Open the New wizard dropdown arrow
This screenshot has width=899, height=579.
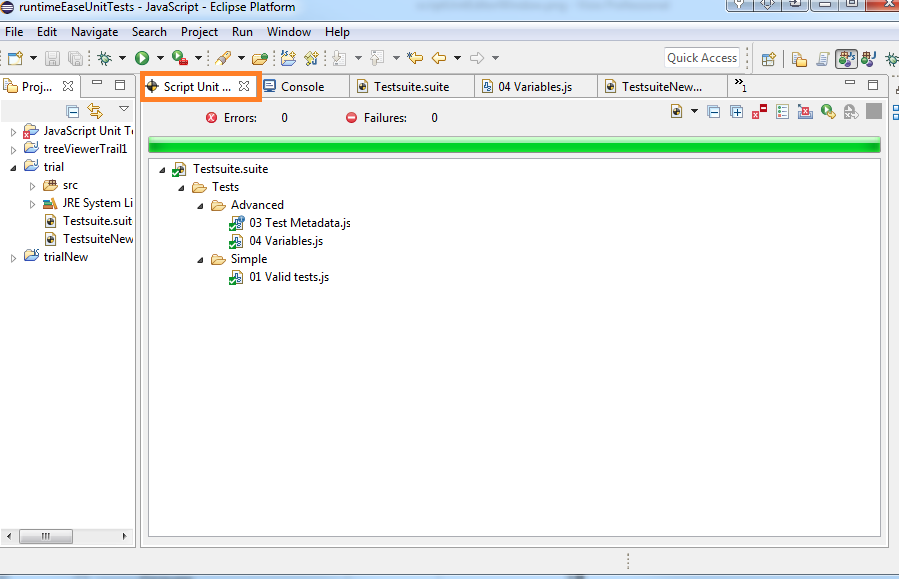click(x=31, y=57)
